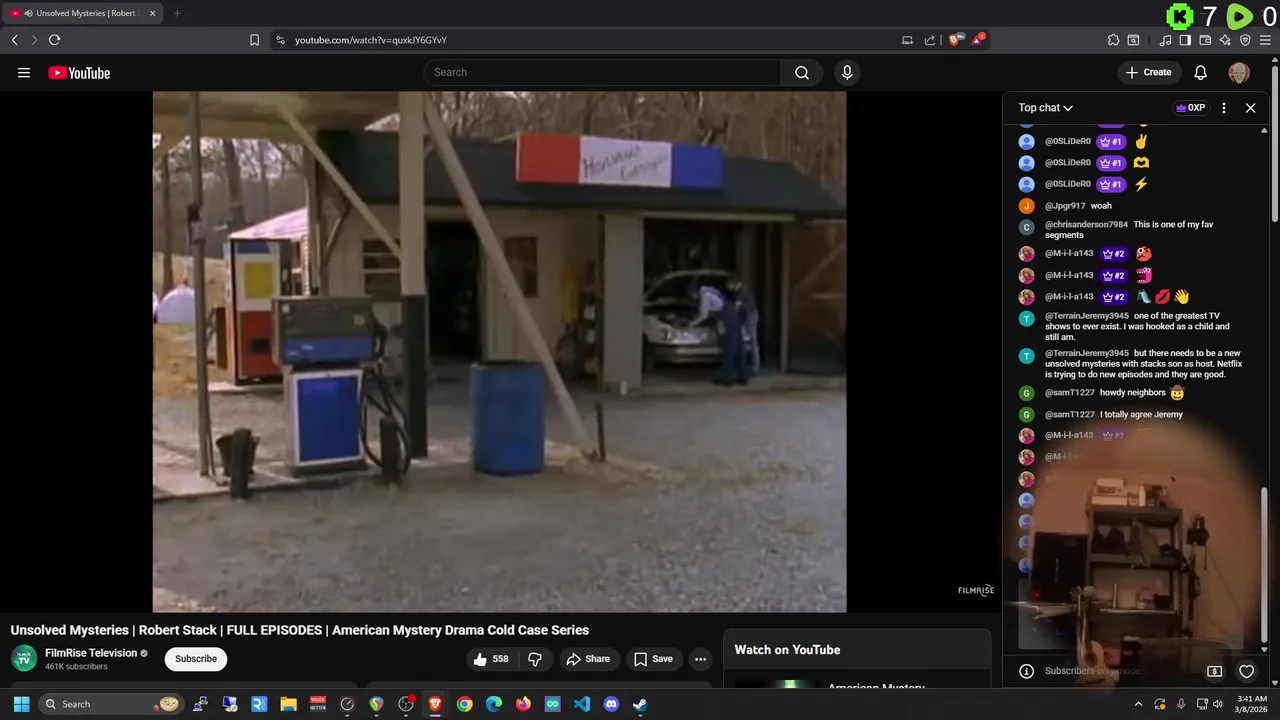
Task: Open Brave Leo AI sparkle icon
Action: click(1225, 40)
